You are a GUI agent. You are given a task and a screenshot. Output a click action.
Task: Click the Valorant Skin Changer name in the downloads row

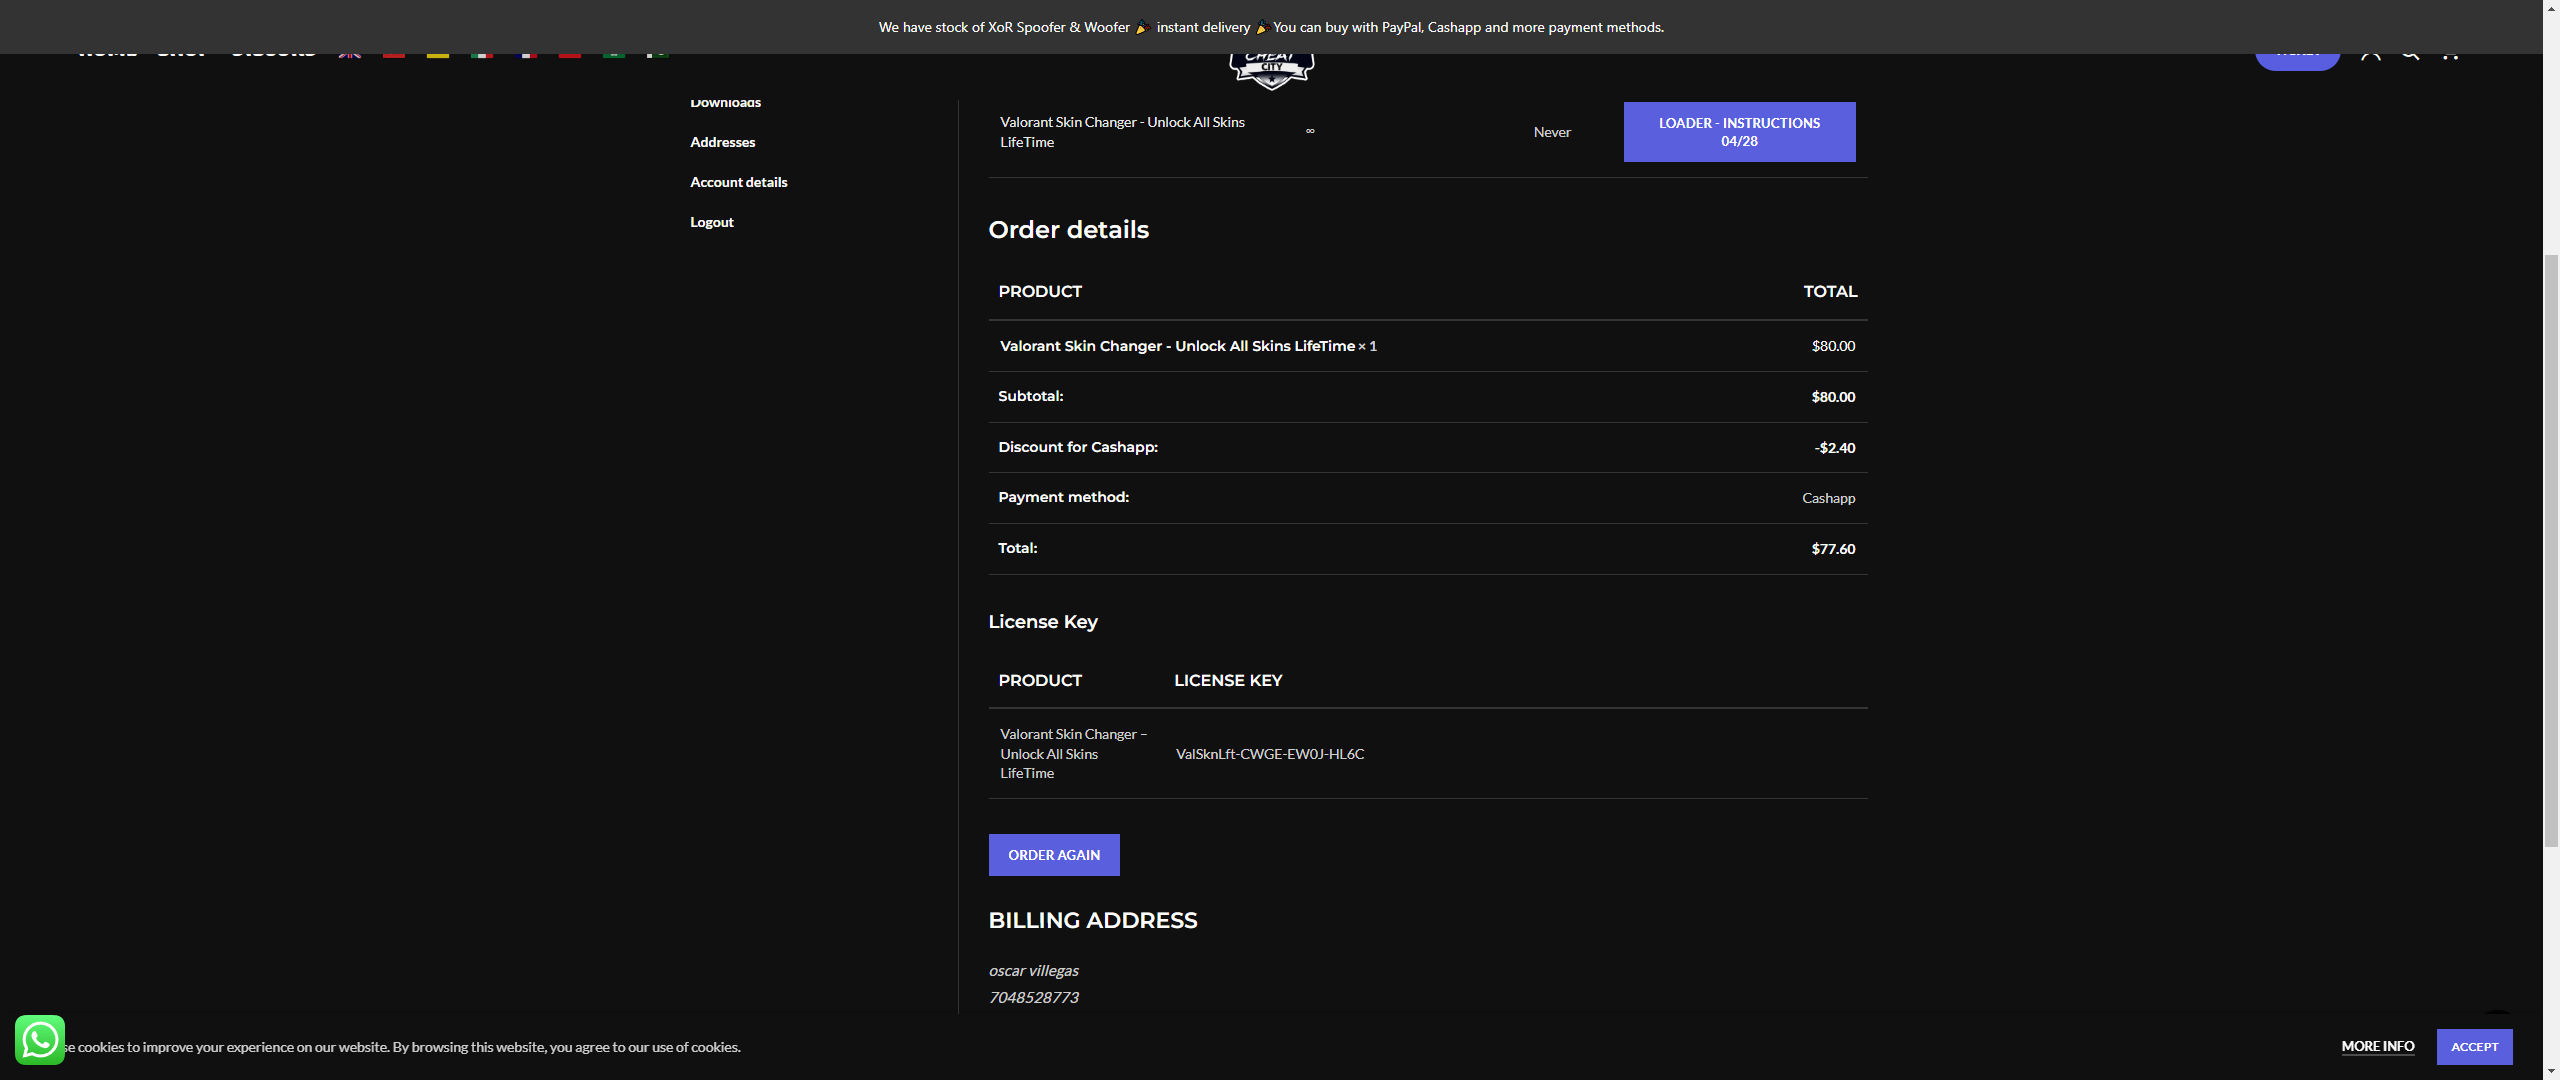tap(1122, 132)
